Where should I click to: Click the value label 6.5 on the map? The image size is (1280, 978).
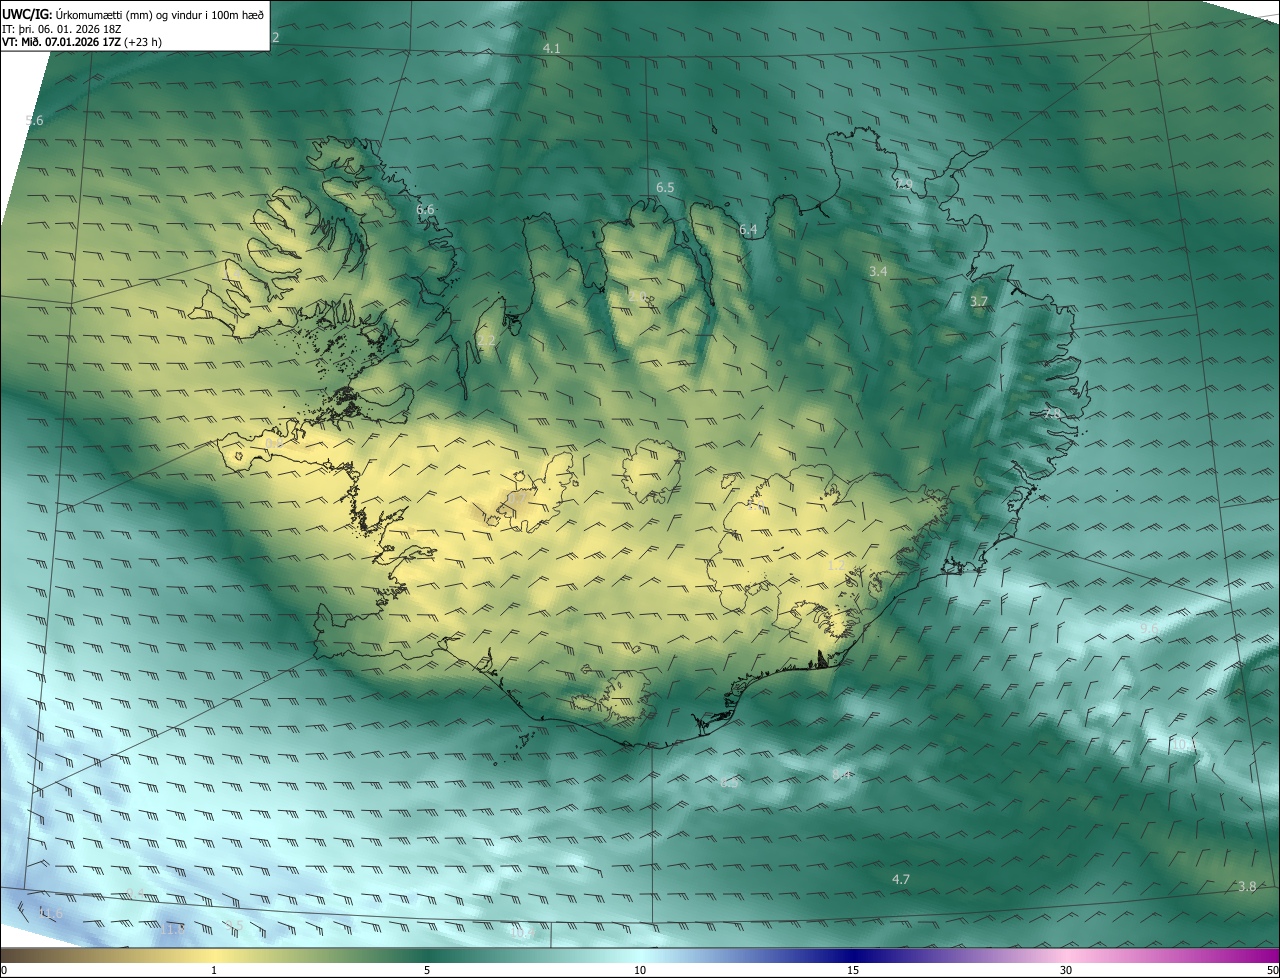click(x=665, y=187)
